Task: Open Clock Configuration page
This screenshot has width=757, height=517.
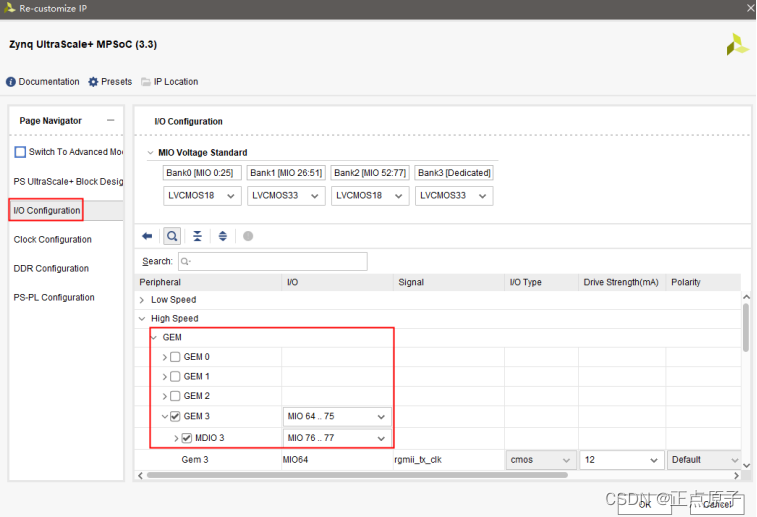Action: point(53,239)
